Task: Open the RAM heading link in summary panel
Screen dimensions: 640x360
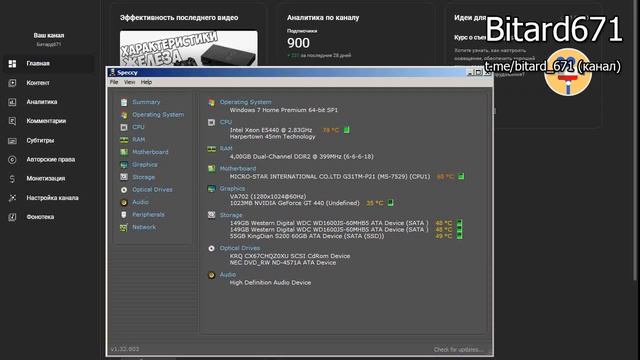Action: [226, 149]
